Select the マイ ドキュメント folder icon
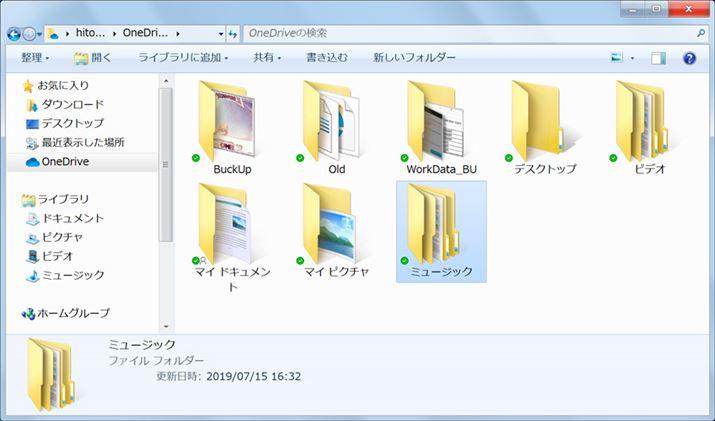 point(226,224)
